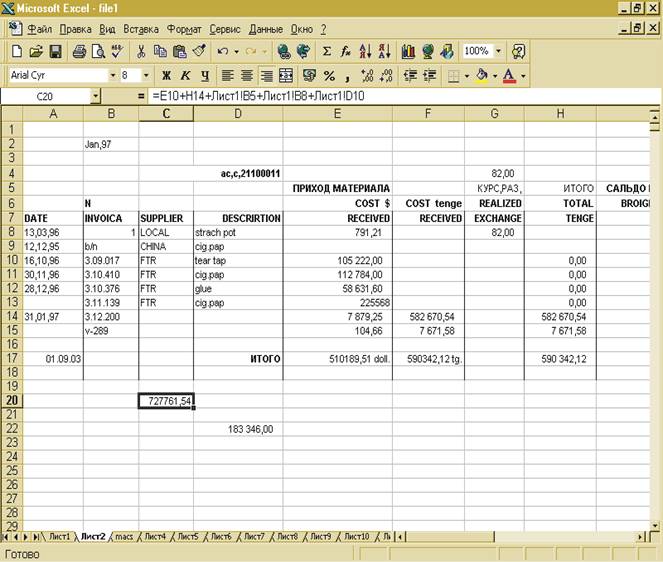Click the Print icon in toolbar

click(79, 51)
